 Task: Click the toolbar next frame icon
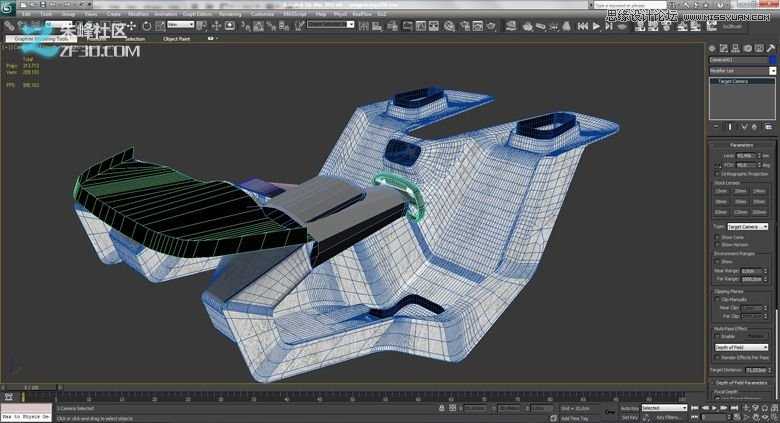(609, 26)
